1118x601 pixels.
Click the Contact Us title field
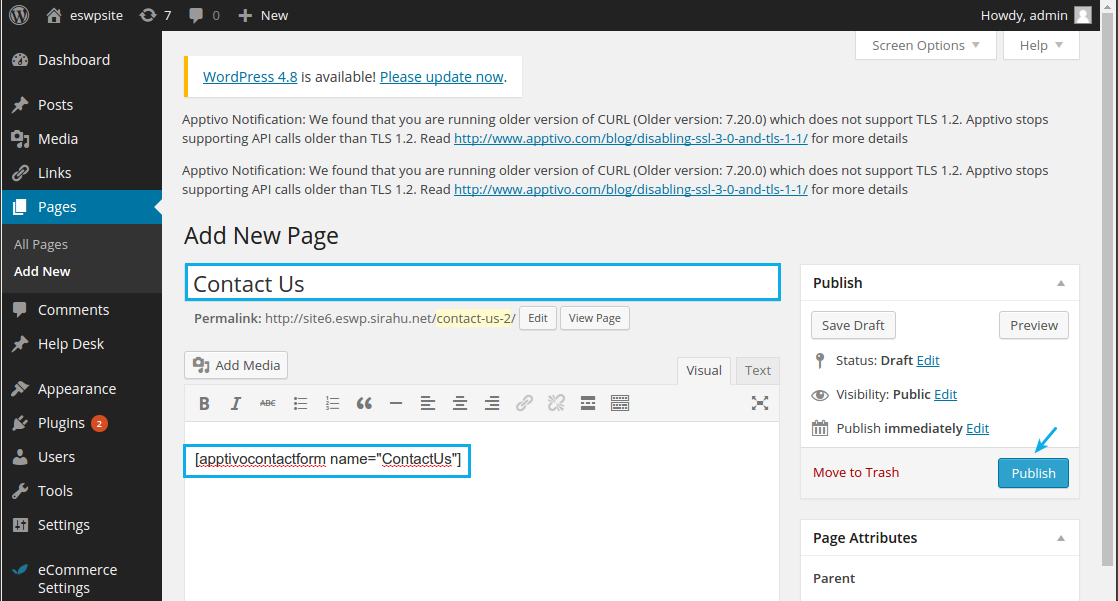(x=482, y=283)
